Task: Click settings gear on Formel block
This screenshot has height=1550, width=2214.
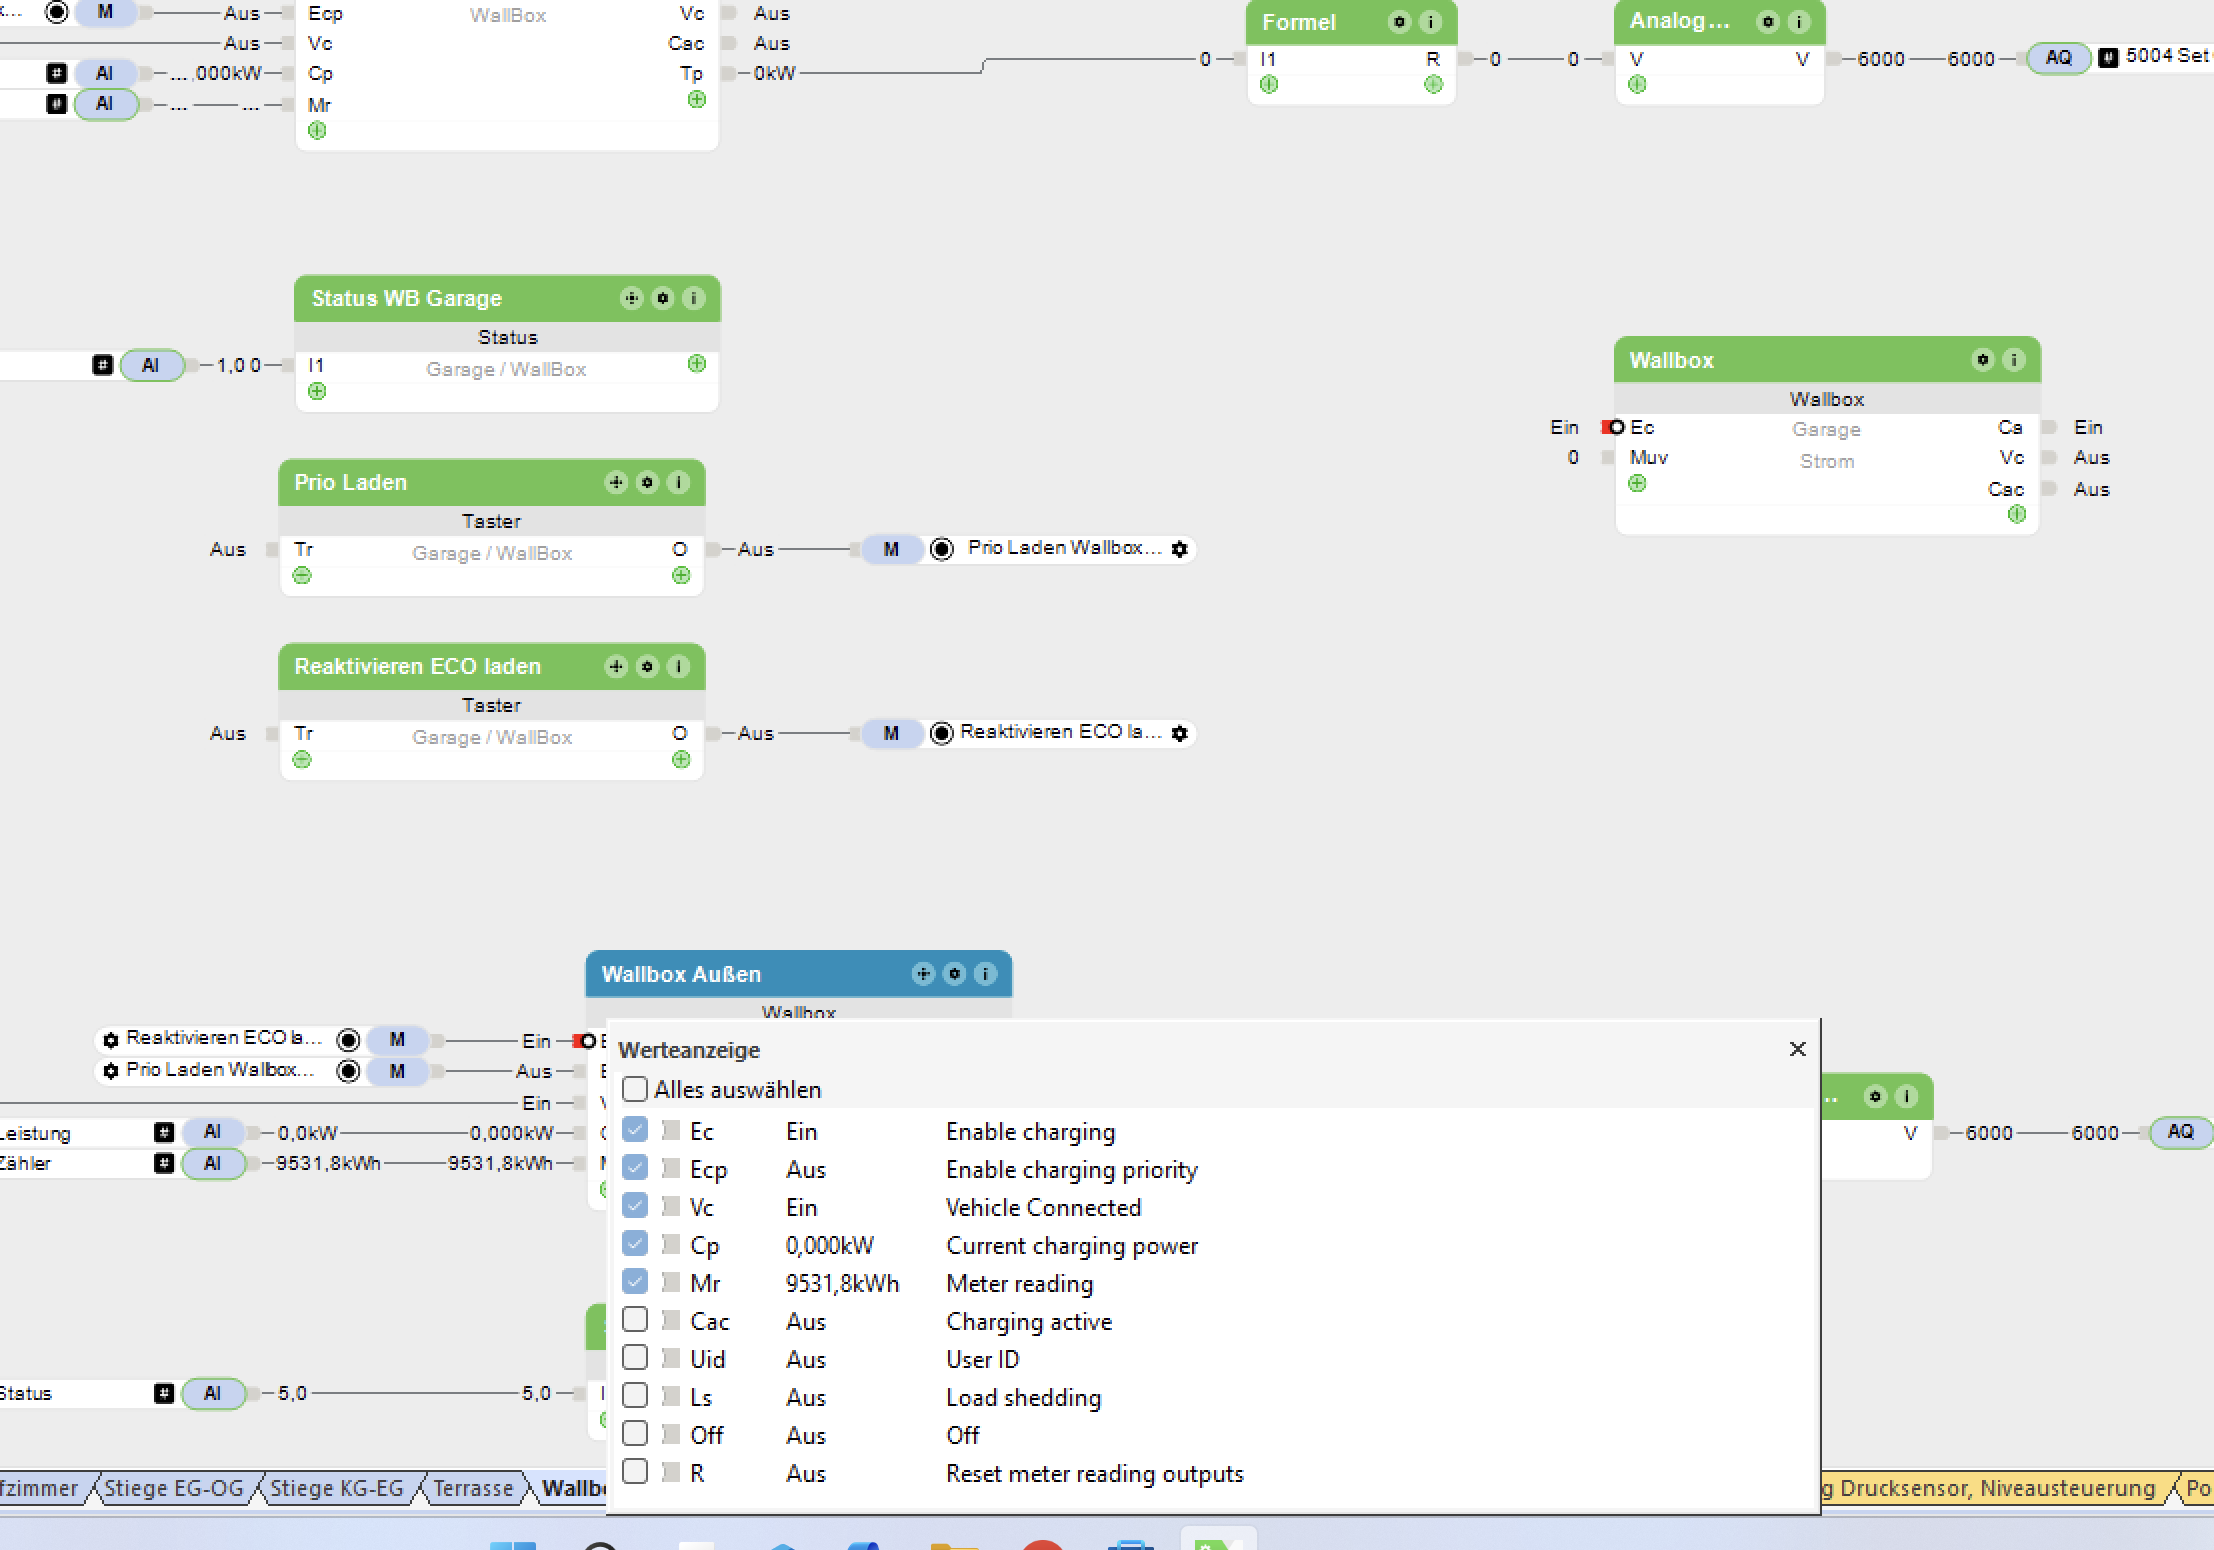Action: [1399, 22]
